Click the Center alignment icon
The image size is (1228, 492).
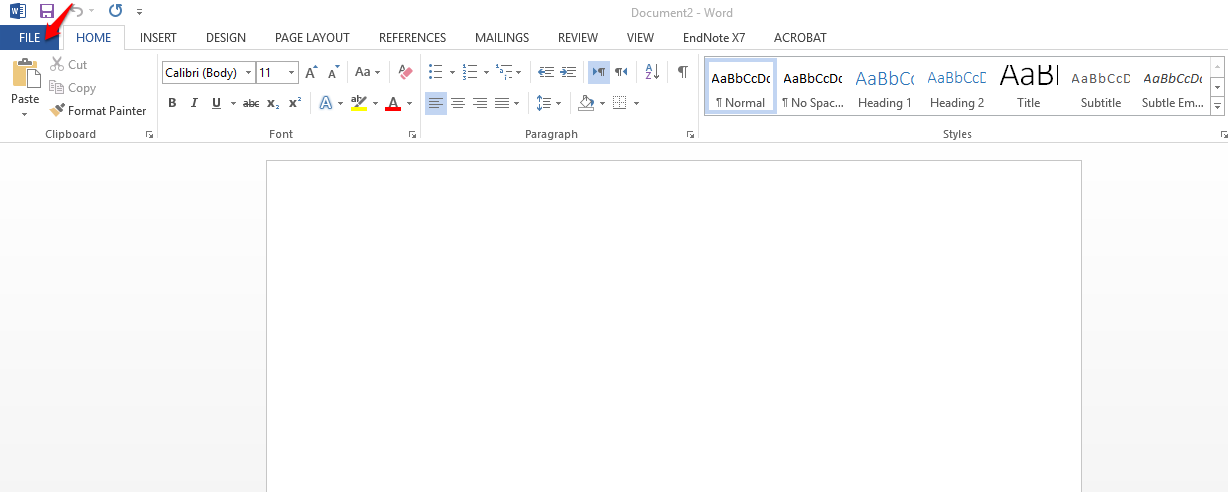point(458,103)
